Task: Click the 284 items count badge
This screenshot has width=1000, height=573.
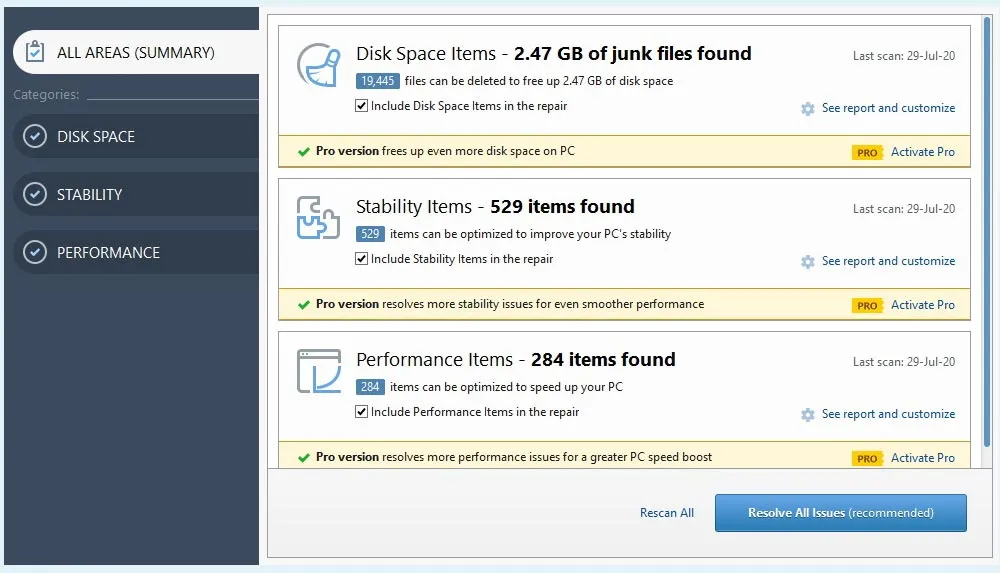Action: click(x=370, y=387)
